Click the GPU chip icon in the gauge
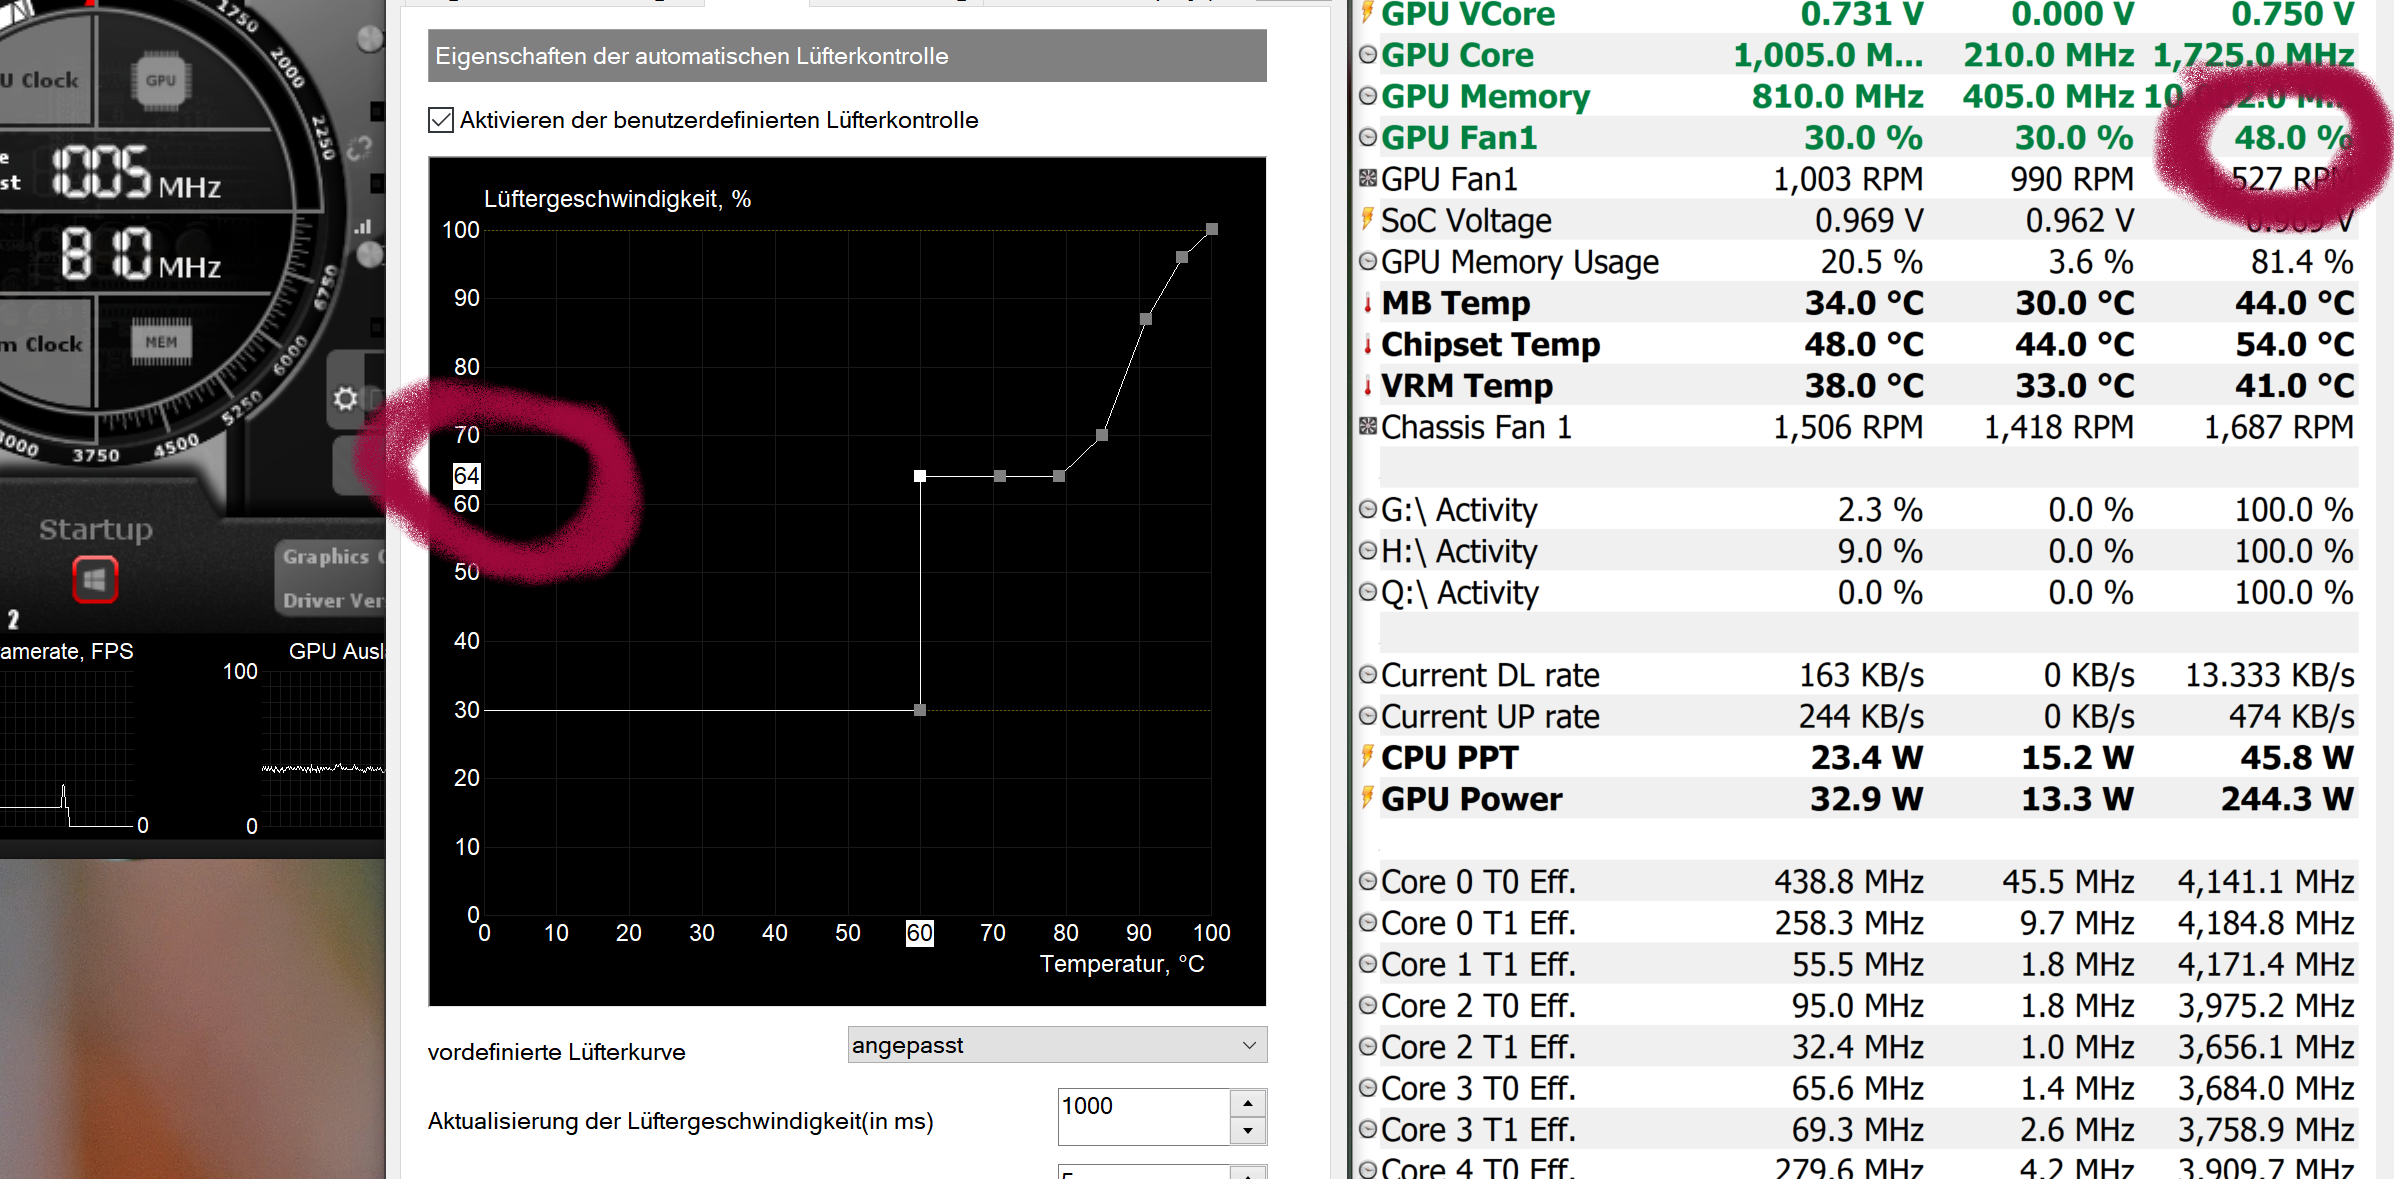This screenshot has width=2394, height=1179. (x=160, y=81)
